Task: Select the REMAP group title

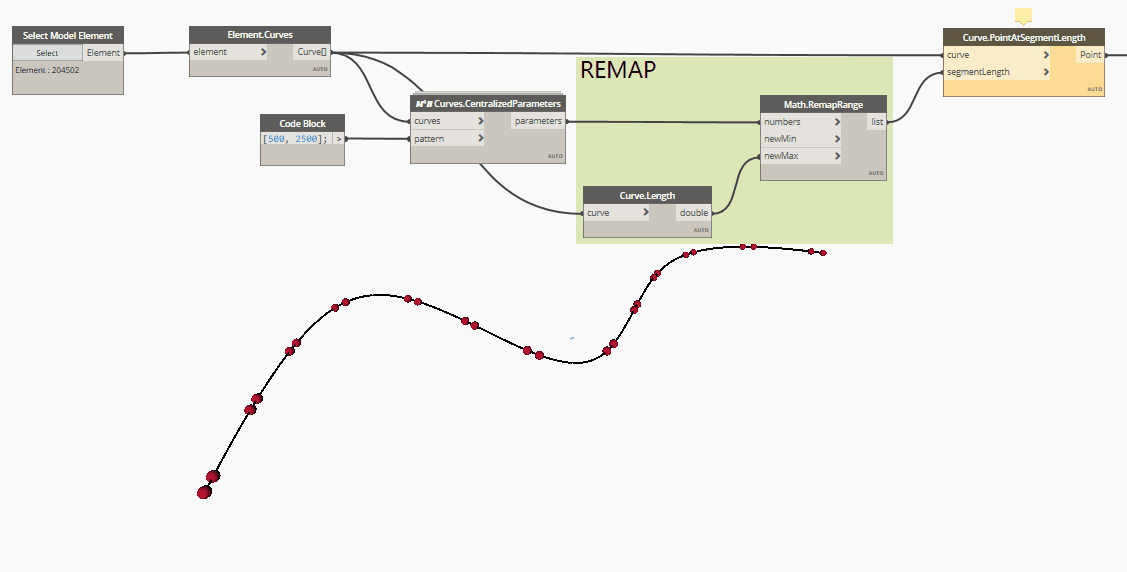Action: tap(618, 69)
